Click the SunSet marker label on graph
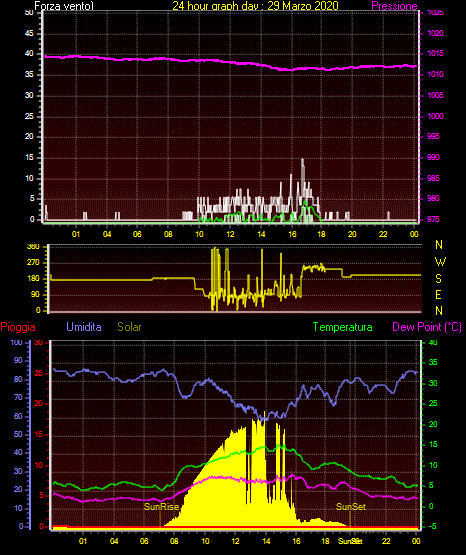Viewport: 466px width, 555px height. pos(351,507)
